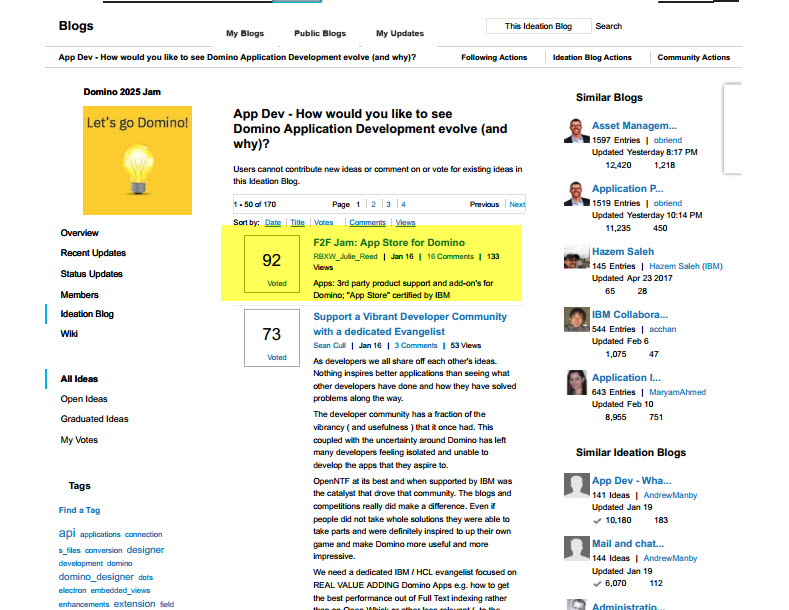
Task: Open the IBM Collabora... blog
Action: tap(630, 315)
